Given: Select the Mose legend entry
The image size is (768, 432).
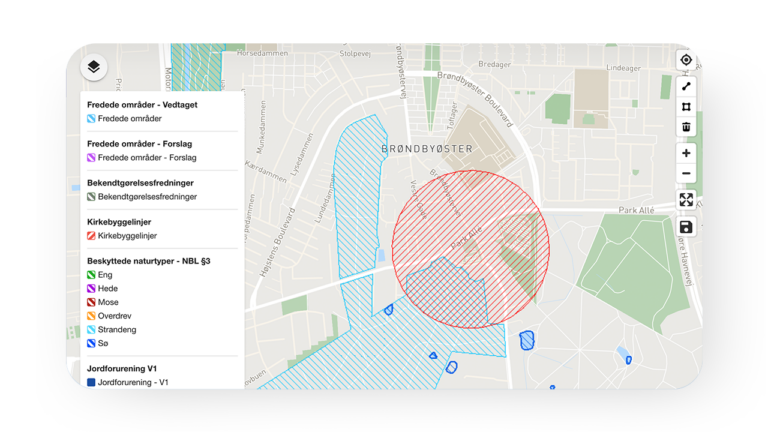Looking at the screenshot, I should (108, 301).
